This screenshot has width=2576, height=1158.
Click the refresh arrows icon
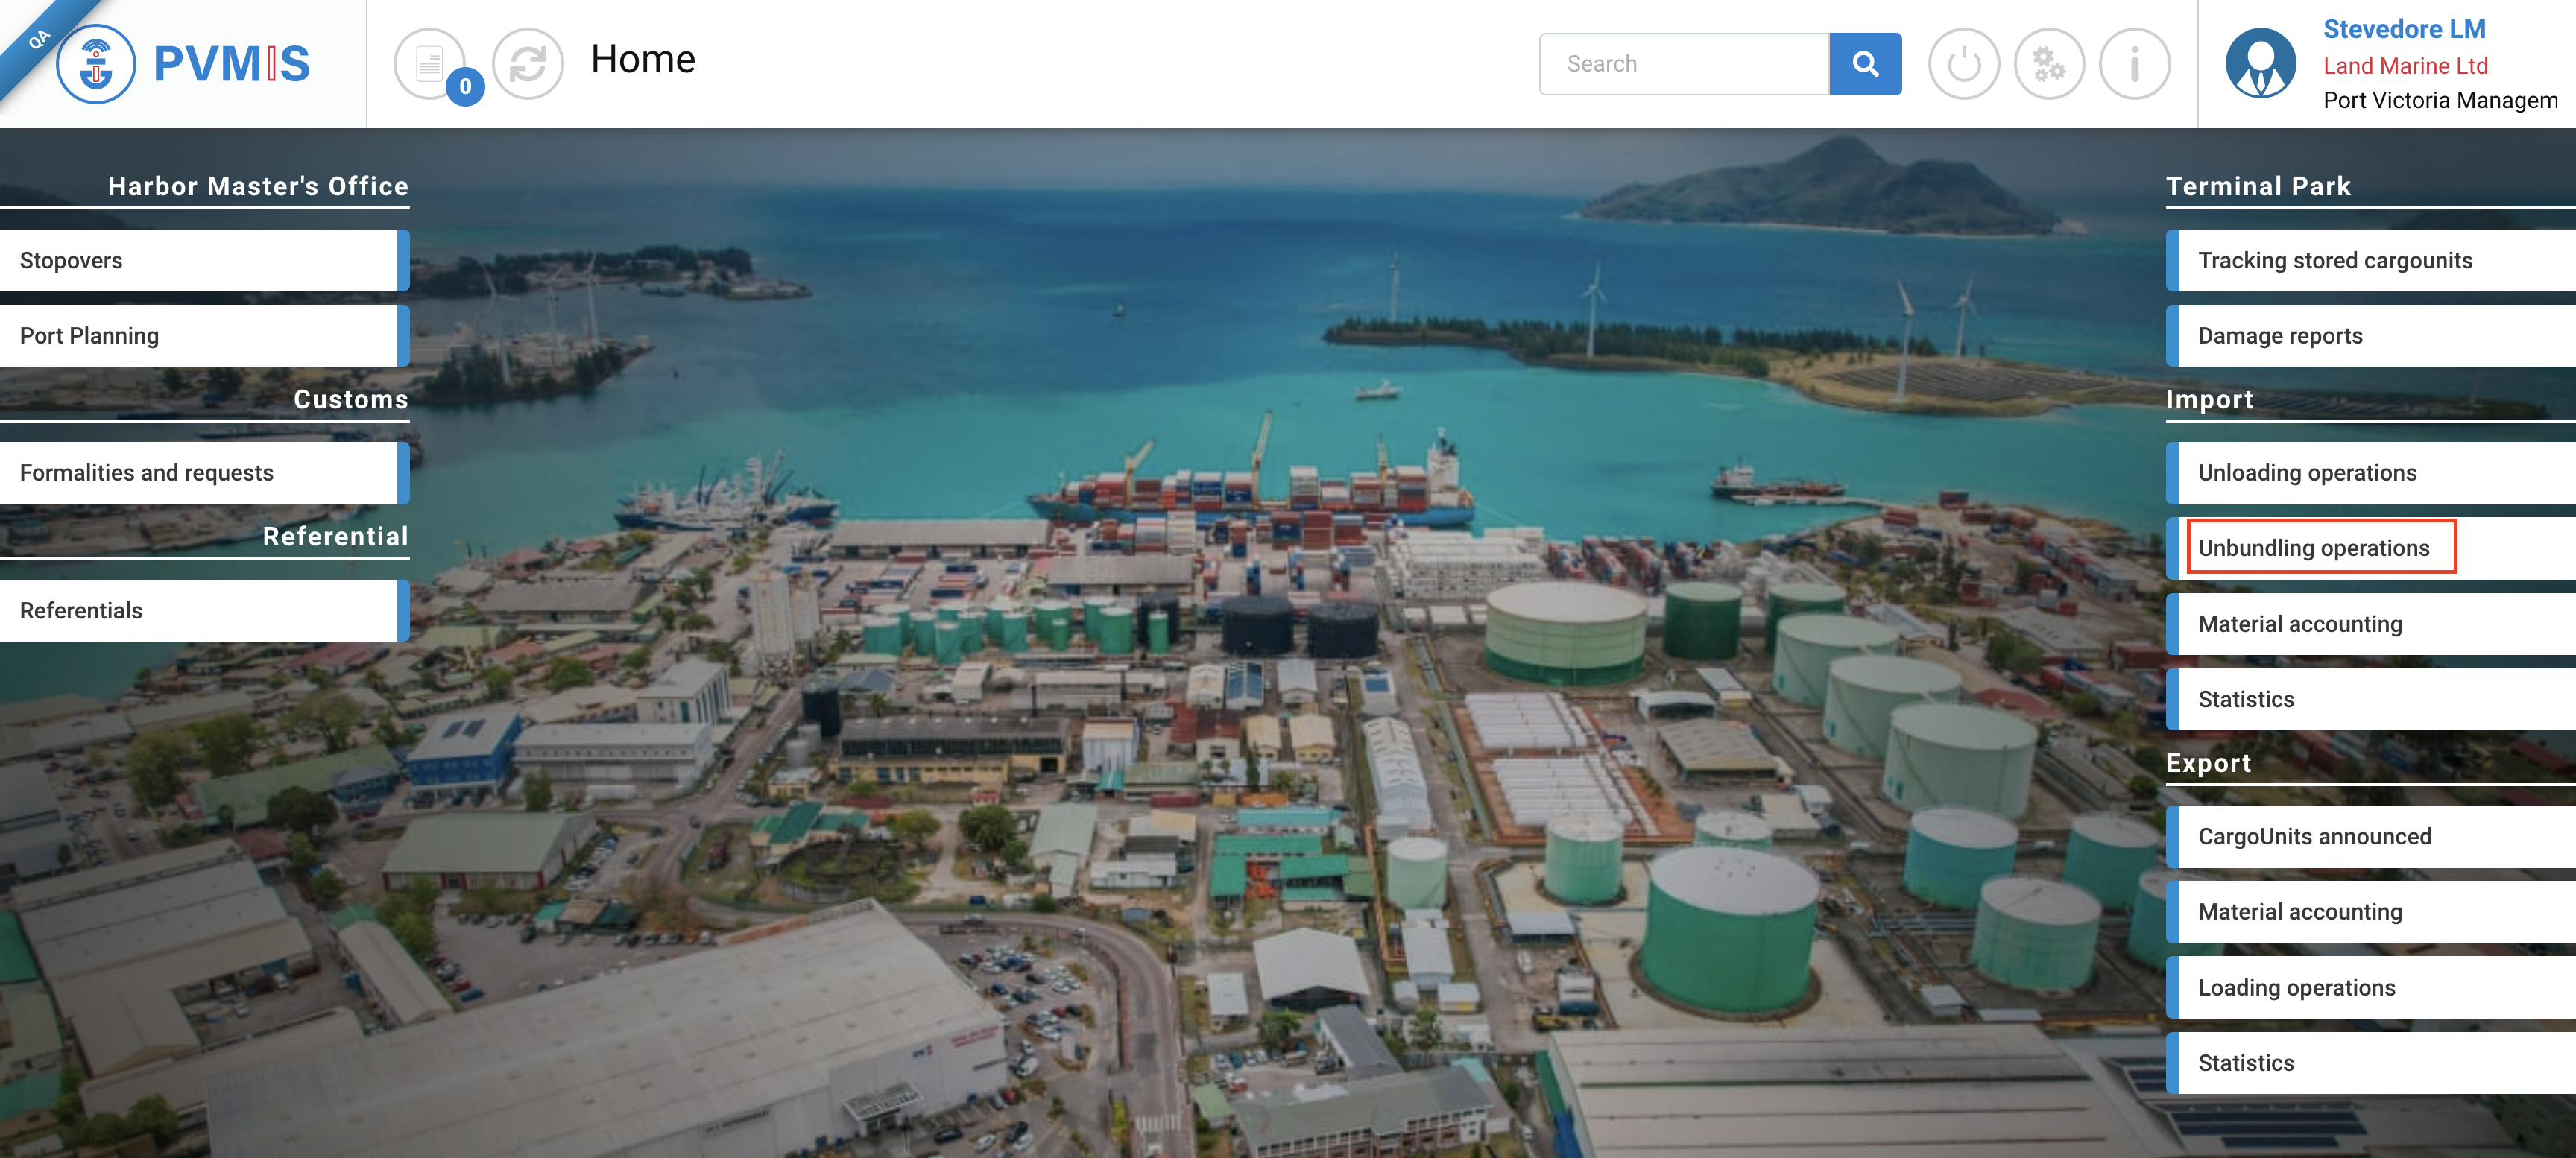[527, 64]
